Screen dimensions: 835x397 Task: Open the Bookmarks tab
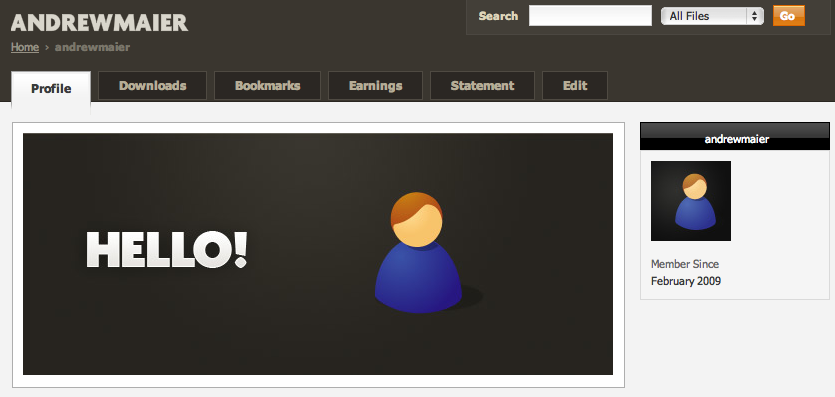click(267, 86)
